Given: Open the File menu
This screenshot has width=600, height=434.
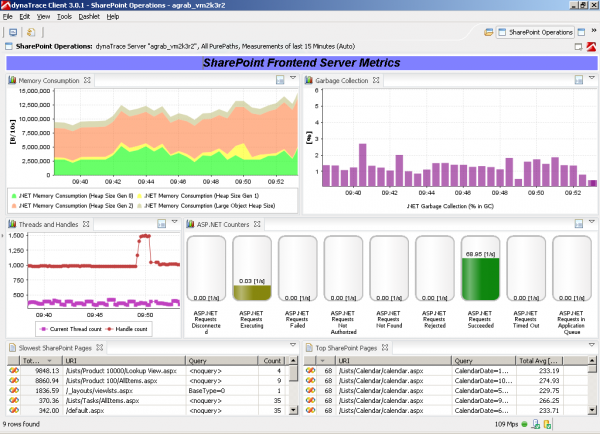Looking at the screenshot, I should tap(8, 16).
